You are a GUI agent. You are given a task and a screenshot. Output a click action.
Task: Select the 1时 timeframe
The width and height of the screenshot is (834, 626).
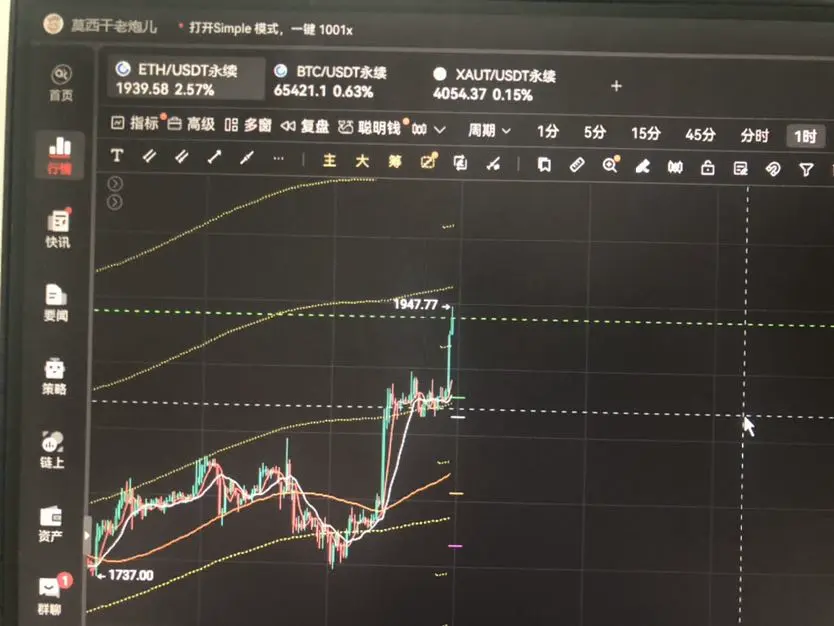tap(805, 137)
